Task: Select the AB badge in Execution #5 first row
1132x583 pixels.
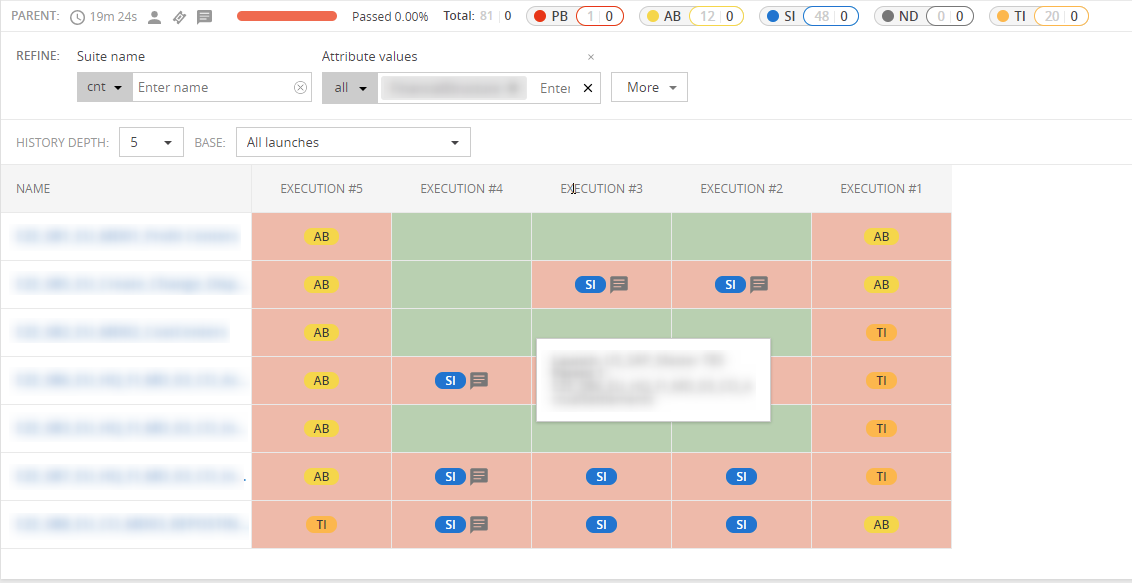Action: 321,237
